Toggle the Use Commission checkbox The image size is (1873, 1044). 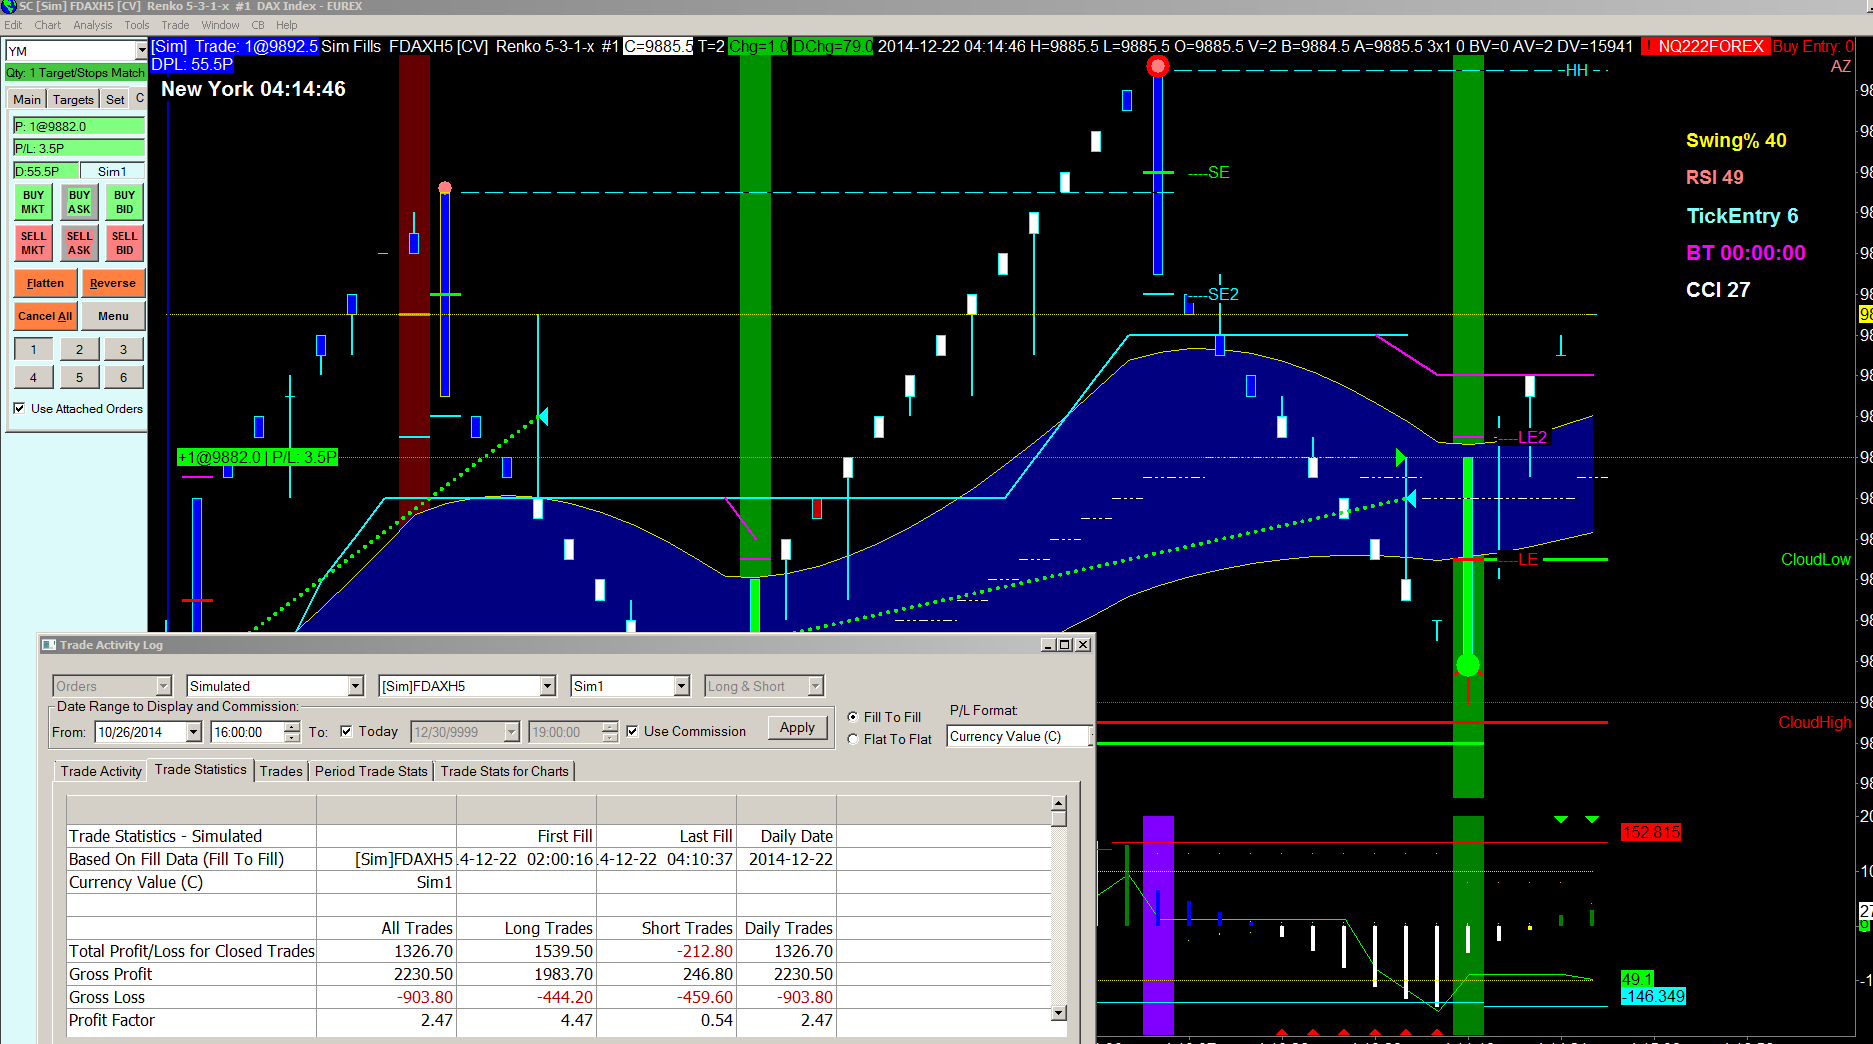point(632,731)
